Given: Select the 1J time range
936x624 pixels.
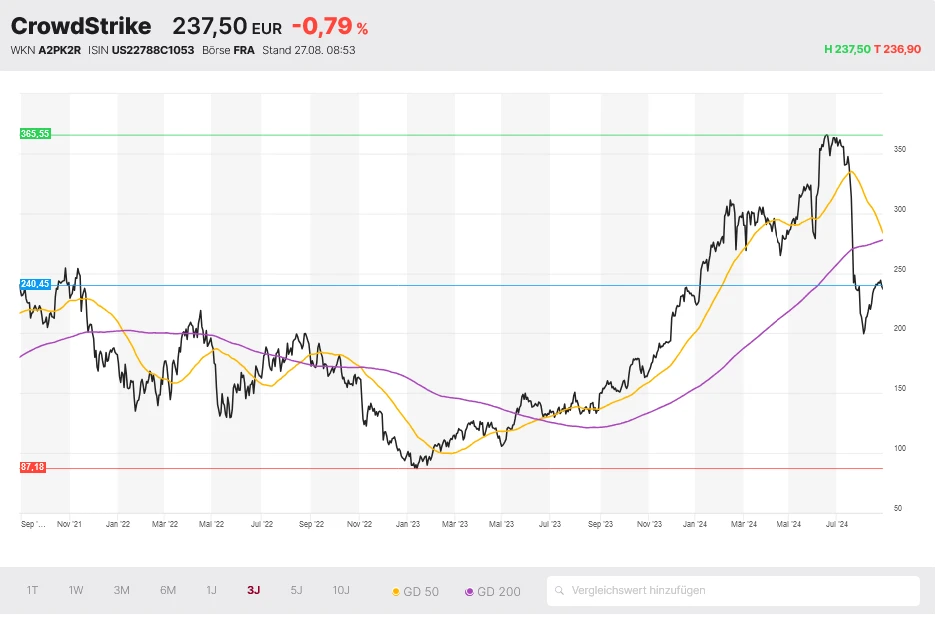Looking at the screenshot, I should click(211, 590).
